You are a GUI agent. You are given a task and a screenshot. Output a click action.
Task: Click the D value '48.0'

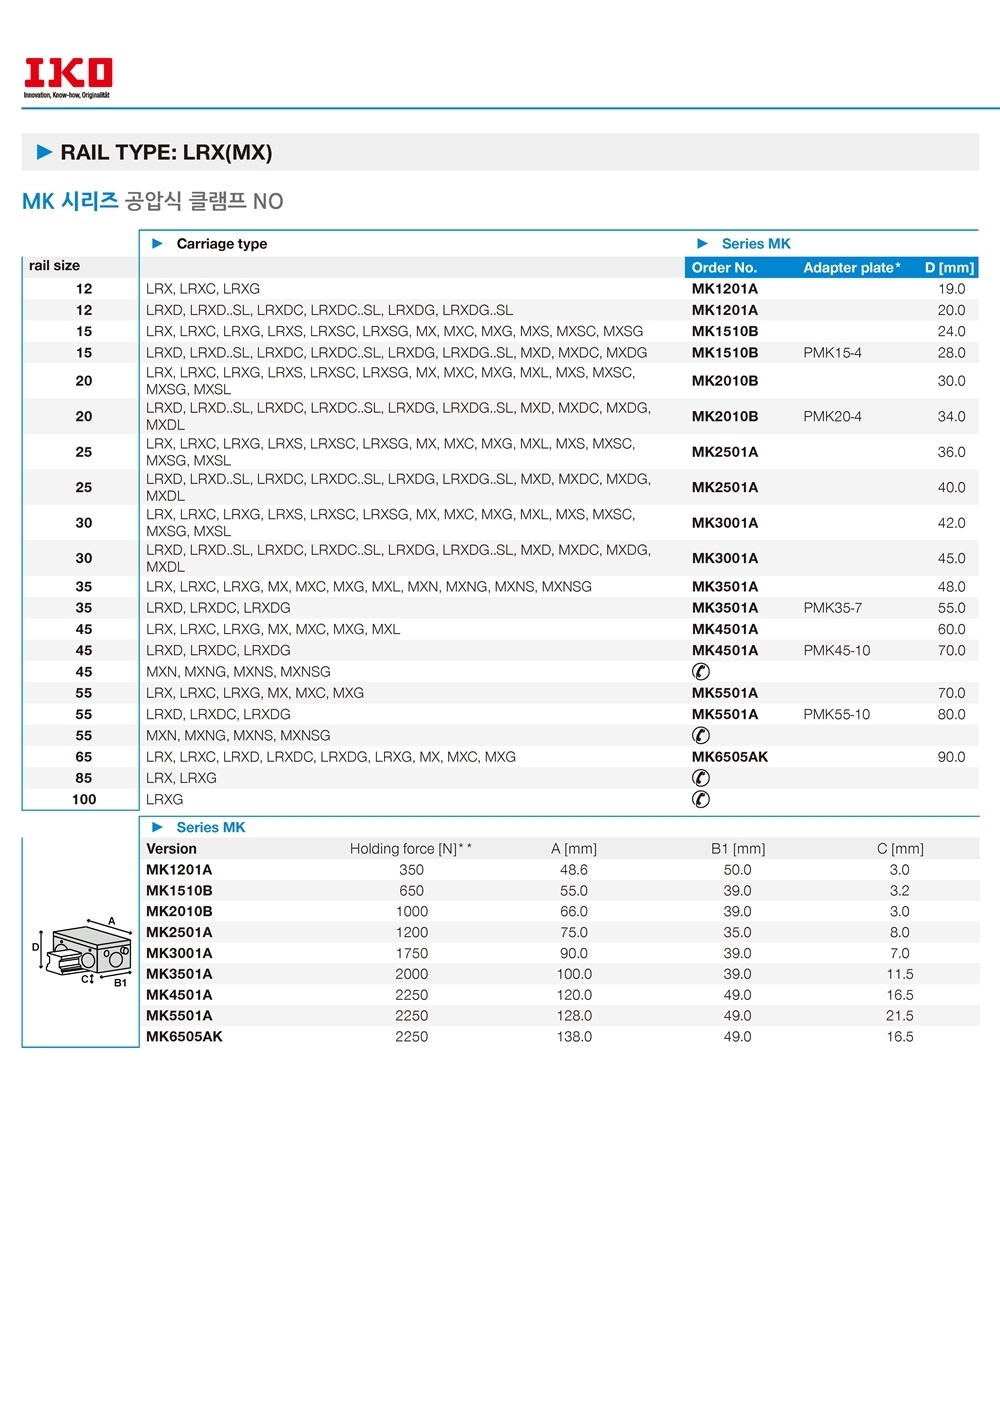(x=952, y=587)
